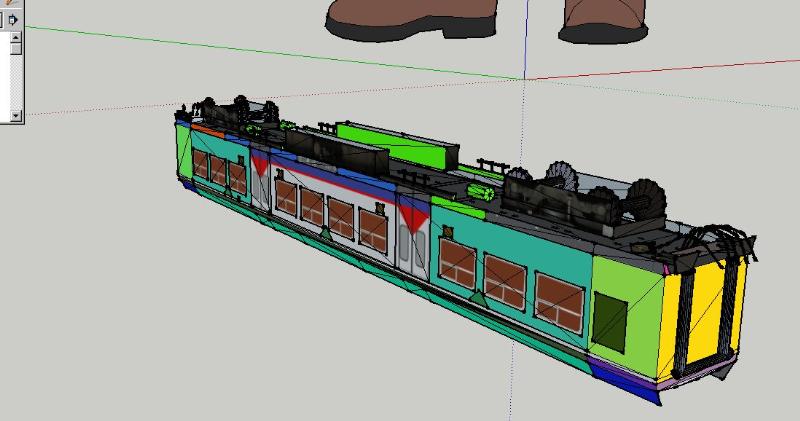Select the red triangle on the middle door

click(414, 211)
